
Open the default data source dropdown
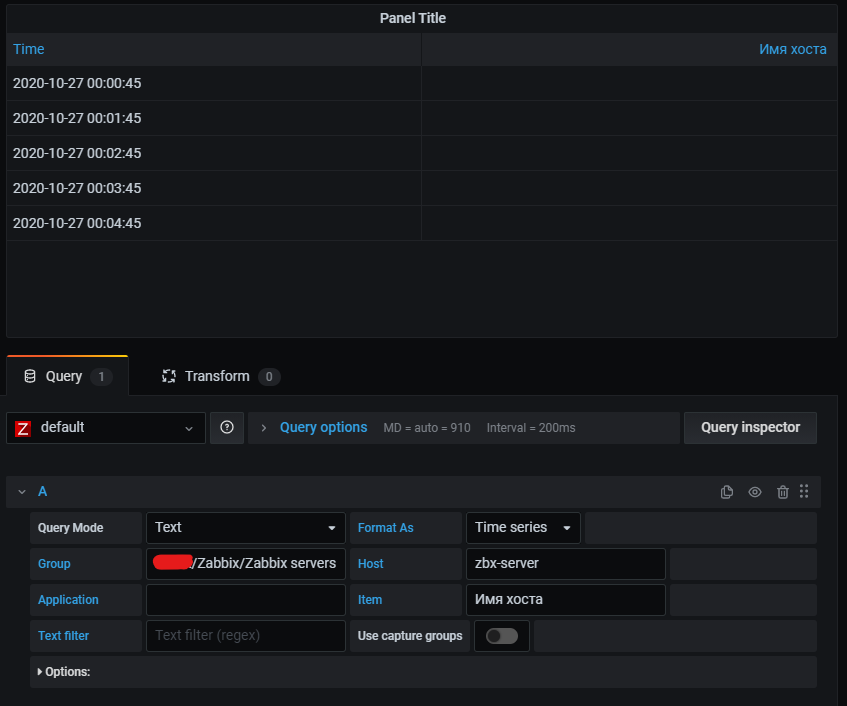106,428
